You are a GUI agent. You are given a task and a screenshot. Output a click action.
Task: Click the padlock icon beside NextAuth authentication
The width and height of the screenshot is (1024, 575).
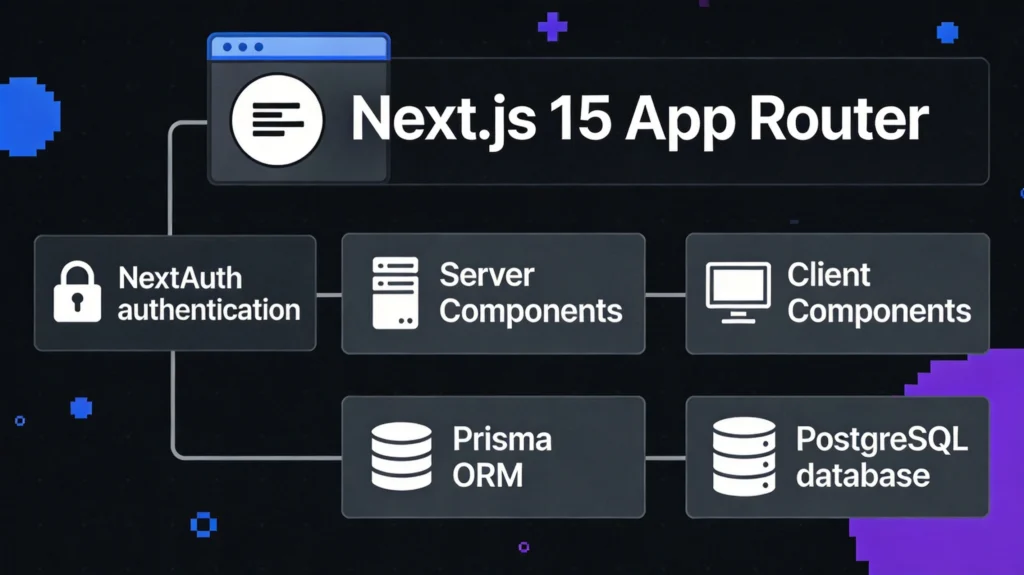point(77,292)
